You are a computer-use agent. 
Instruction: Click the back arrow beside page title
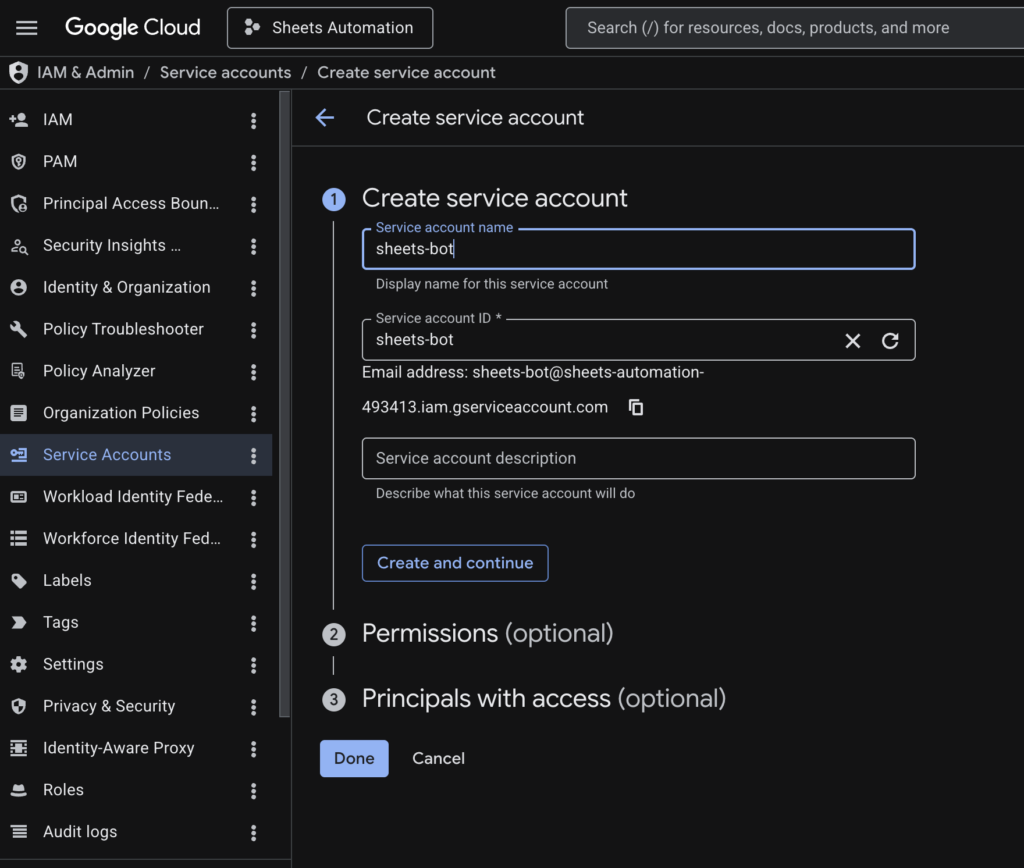(x=325, y=118)
